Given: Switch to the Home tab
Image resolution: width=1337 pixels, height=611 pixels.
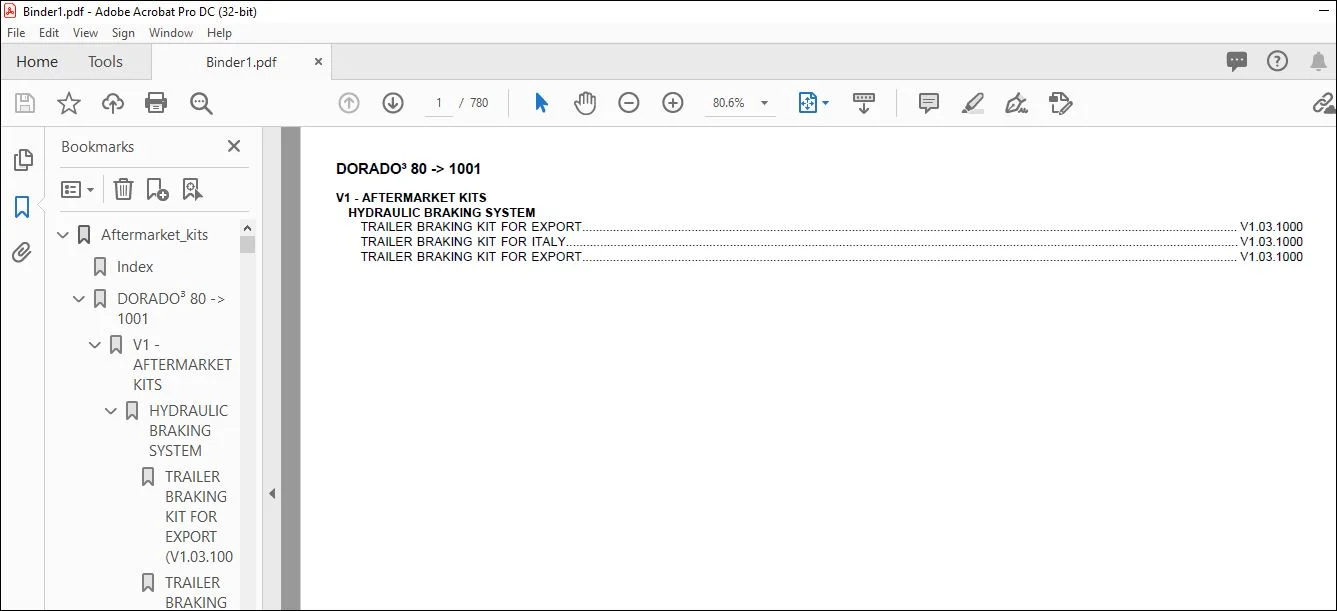Looking at the screenshot, I should pyautogui.click(x=37, y=62).
